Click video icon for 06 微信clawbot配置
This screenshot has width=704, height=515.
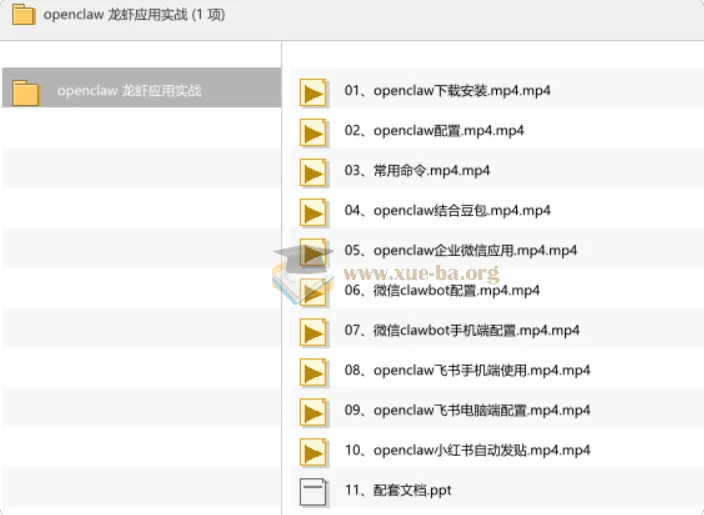[313, 292]
